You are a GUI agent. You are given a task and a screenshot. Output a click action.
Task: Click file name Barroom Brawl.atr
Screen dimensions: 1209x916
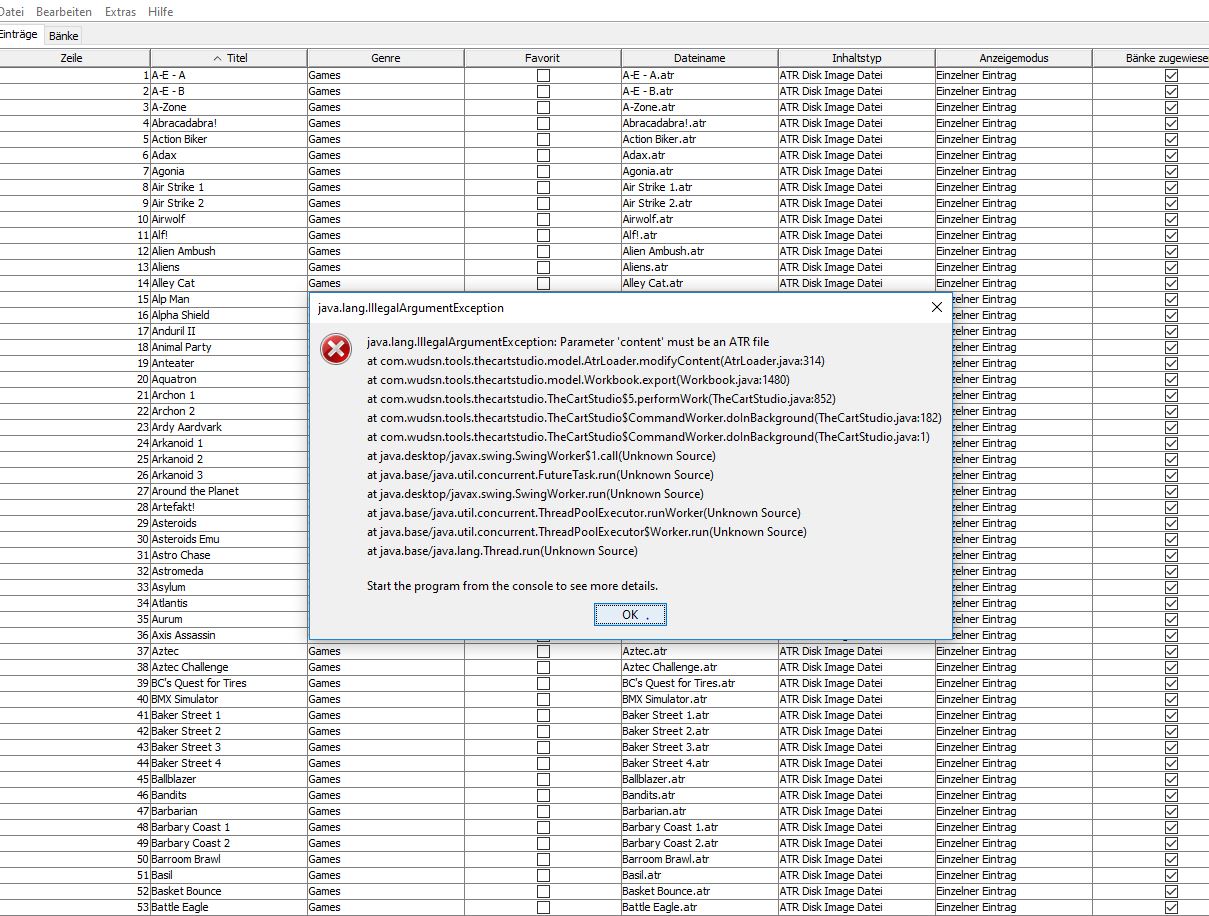[699, 859]
